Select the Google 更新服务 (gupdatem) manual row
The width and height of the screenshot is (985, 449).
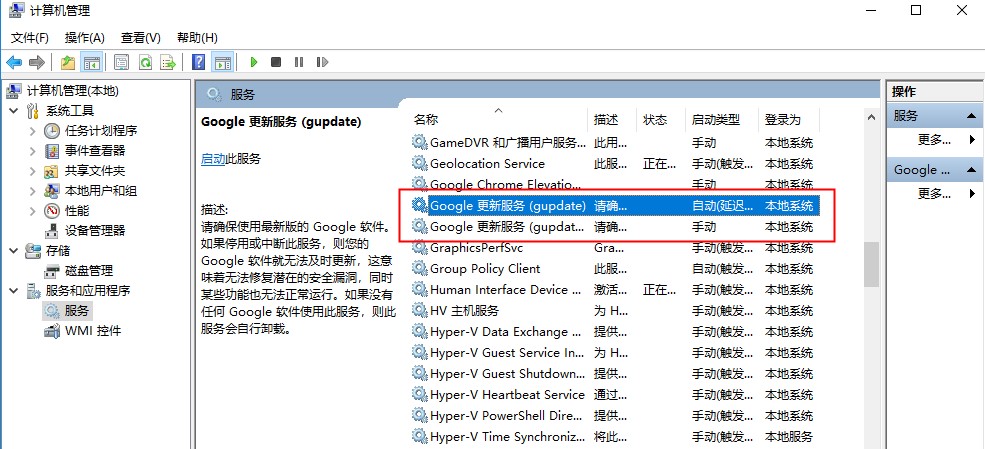click(616, 227)
